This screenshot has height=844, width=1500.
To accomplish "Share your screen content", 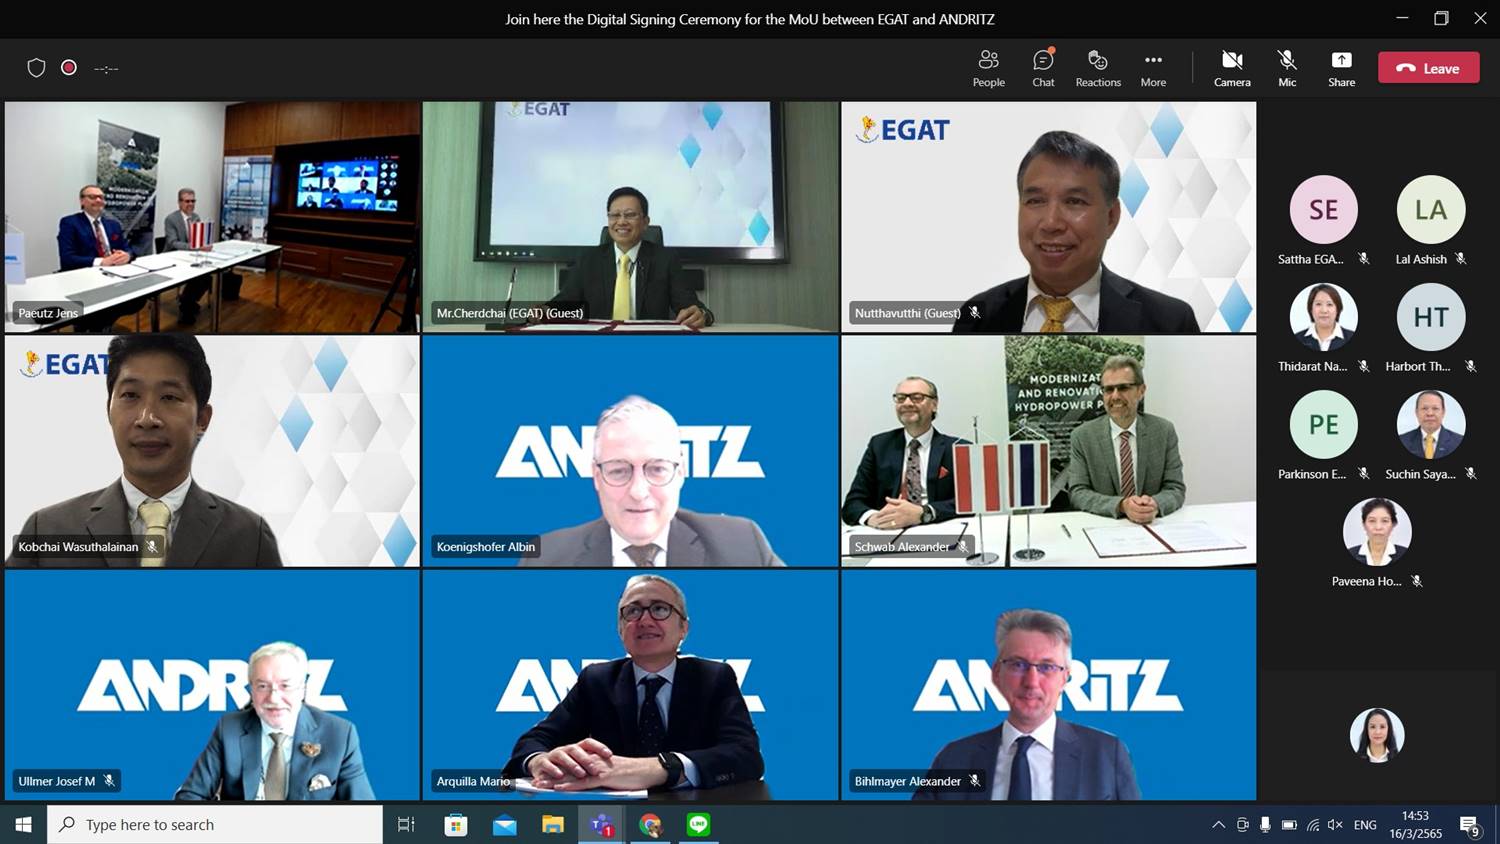I will coord(1341,68).
